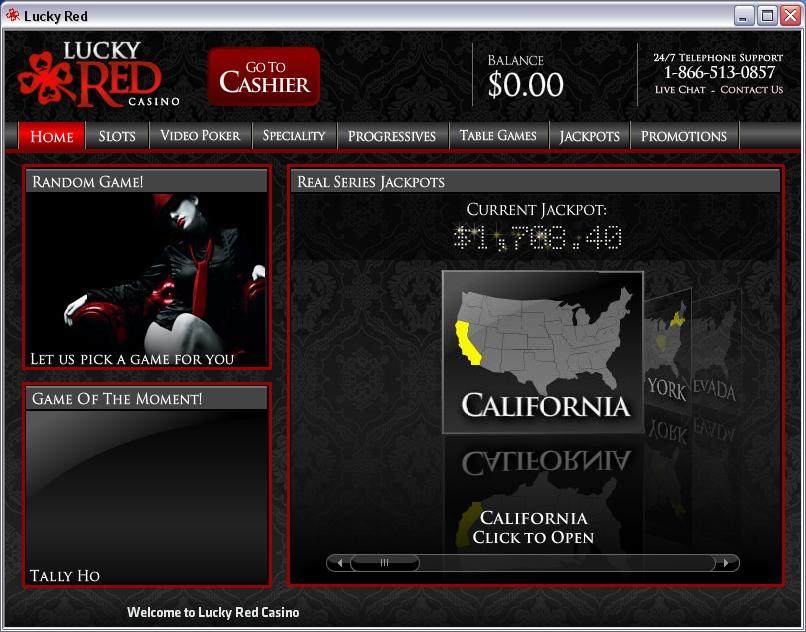The image size is (806, 632).
Task: Open the Go To Cashier button
Action: pos(264,76)
